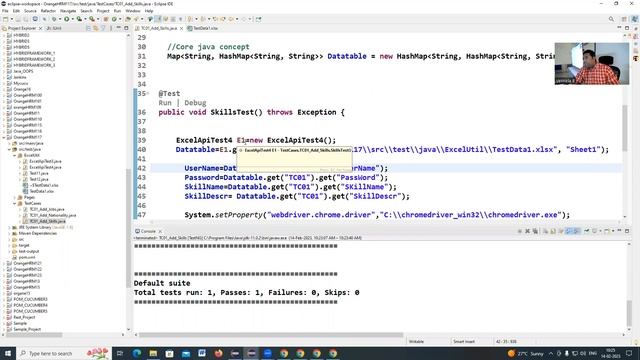Click the Open Perspective icon
The image size is (640, 360).
click(x=624, y=19)
